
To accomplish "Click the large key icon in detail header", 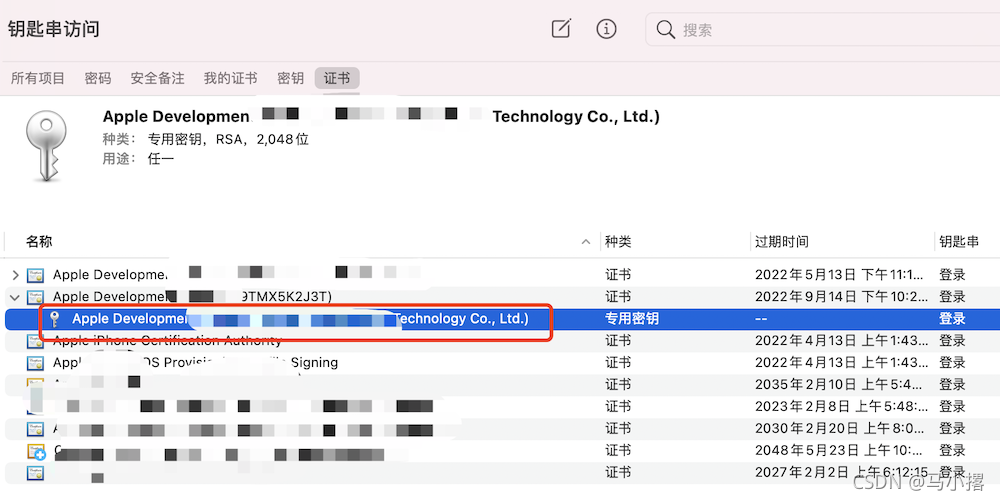I will click(46, 145).
